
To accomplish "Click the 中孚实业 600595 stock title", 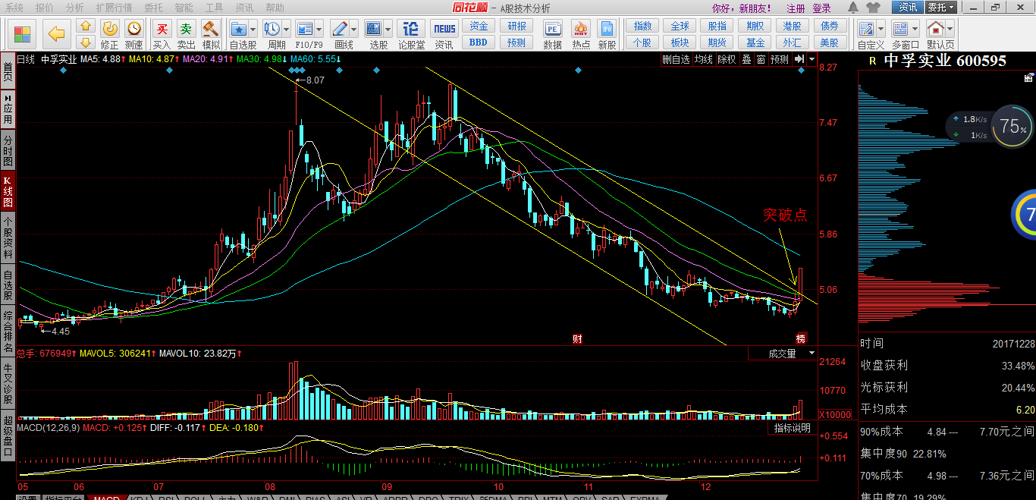I will click(945, 60).
